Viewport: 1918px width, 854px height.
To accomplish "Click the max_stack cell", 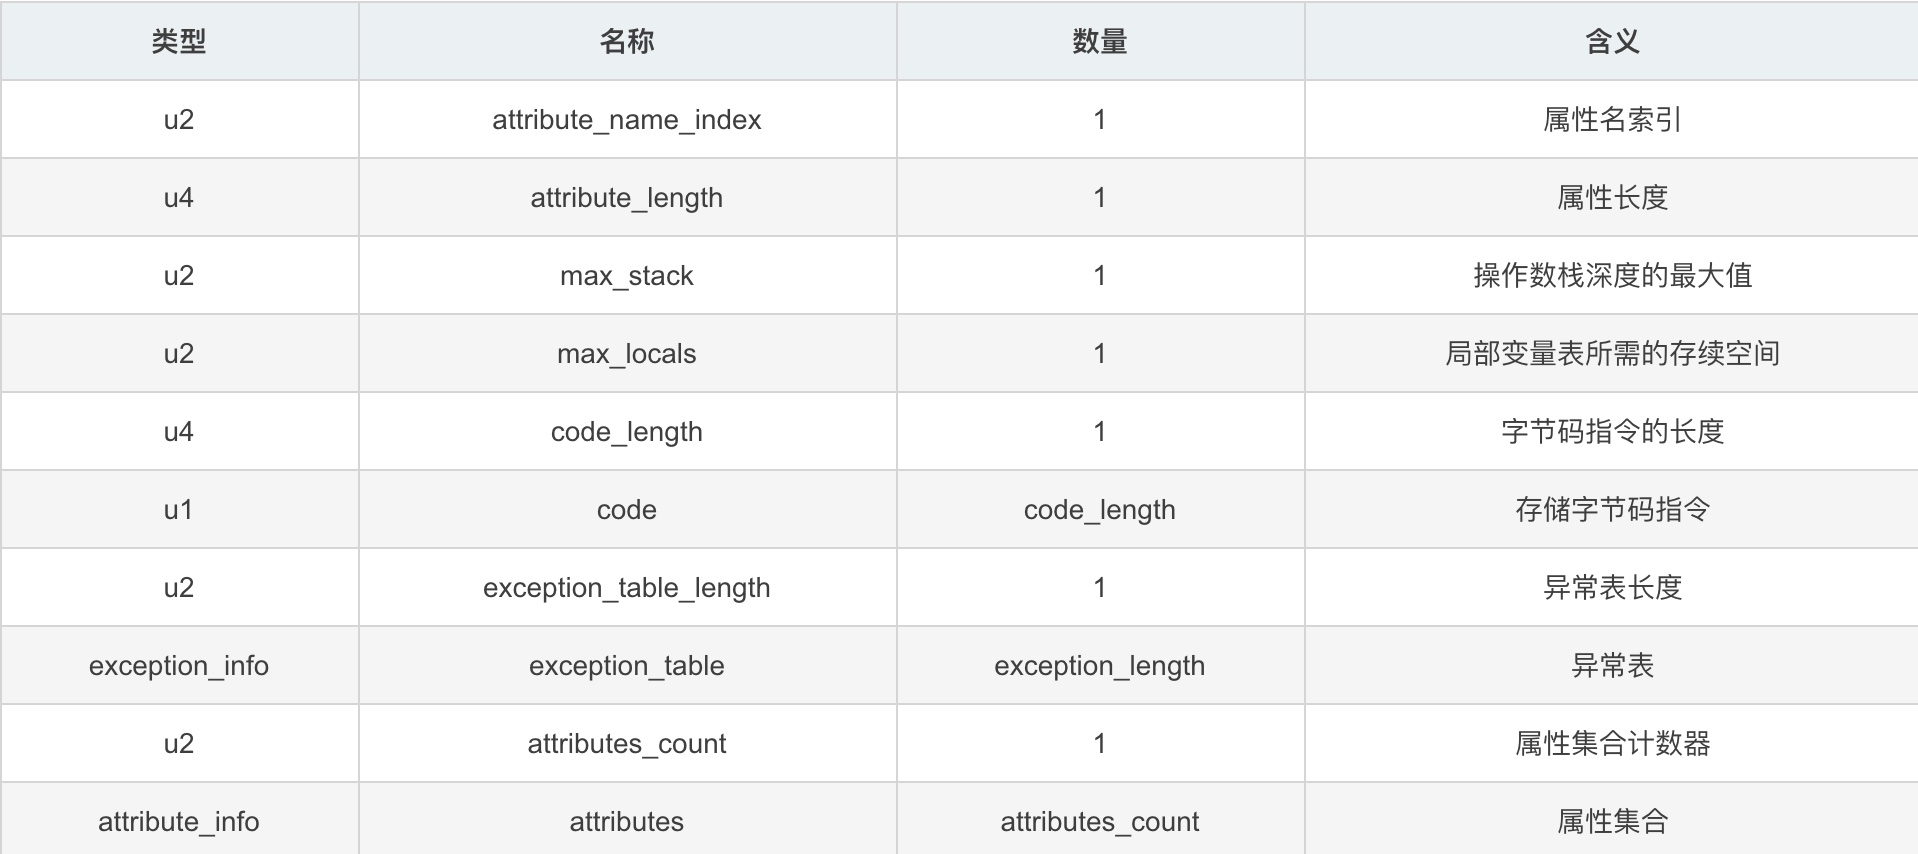I will point(627,275).
